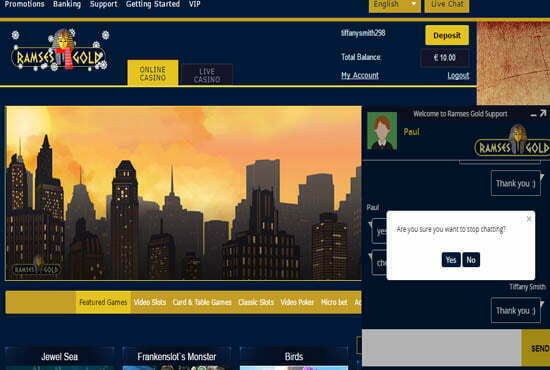Screen dimensions: 550x370
Task: Open the My Account link
Action: click(x=360, y=75)
